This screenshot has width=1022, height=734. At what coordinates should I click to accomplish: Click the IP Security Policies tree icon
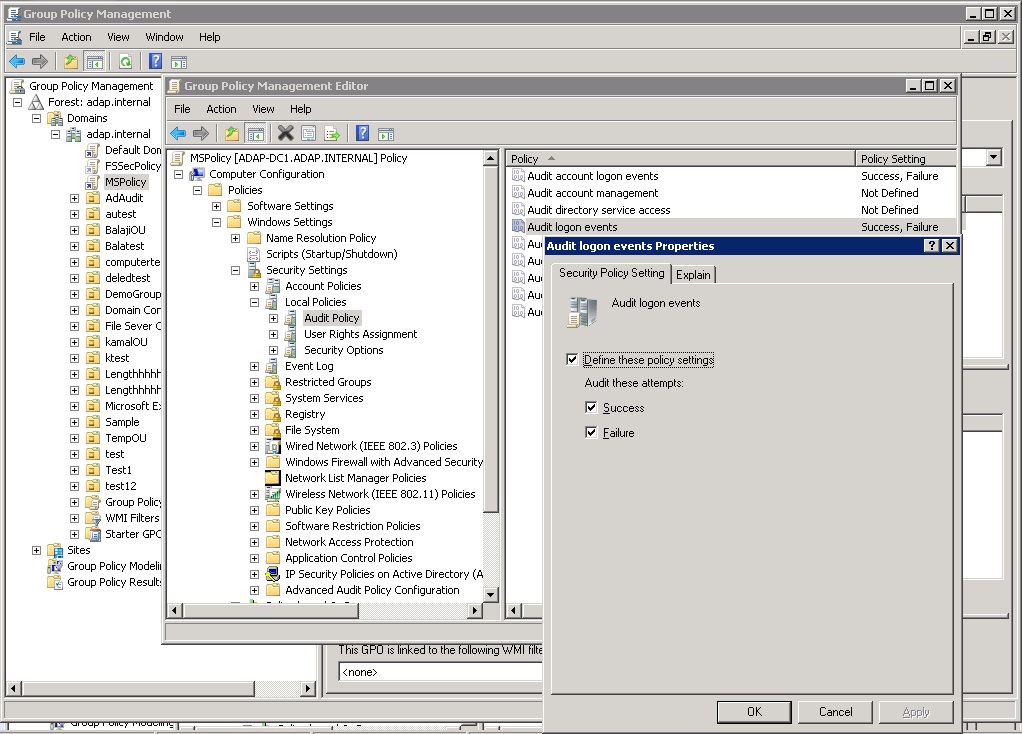(x=273, y=574)
